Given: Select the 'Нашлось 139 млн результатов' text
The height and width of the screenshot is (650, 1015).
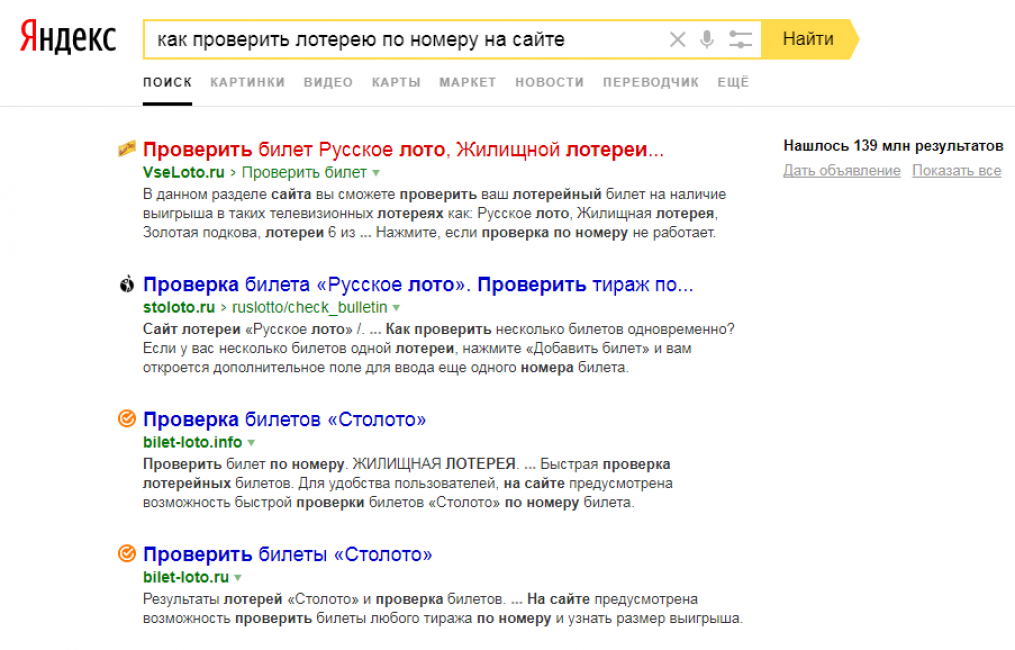Looking at the screenshot, I should 893,146.
